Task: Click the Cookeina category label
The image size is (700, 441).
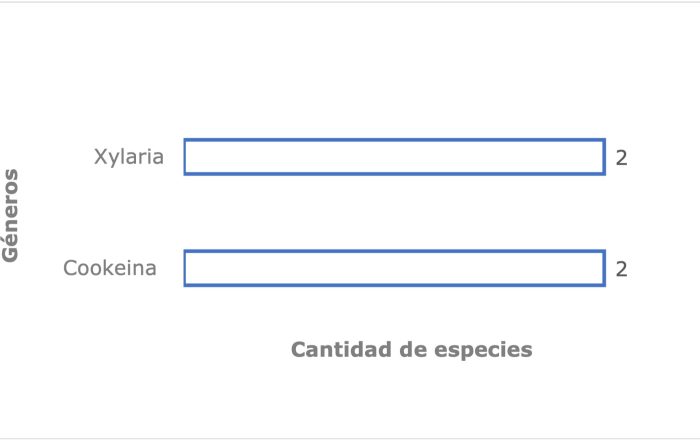Action: pyautogui.click(x=110, y=268)
